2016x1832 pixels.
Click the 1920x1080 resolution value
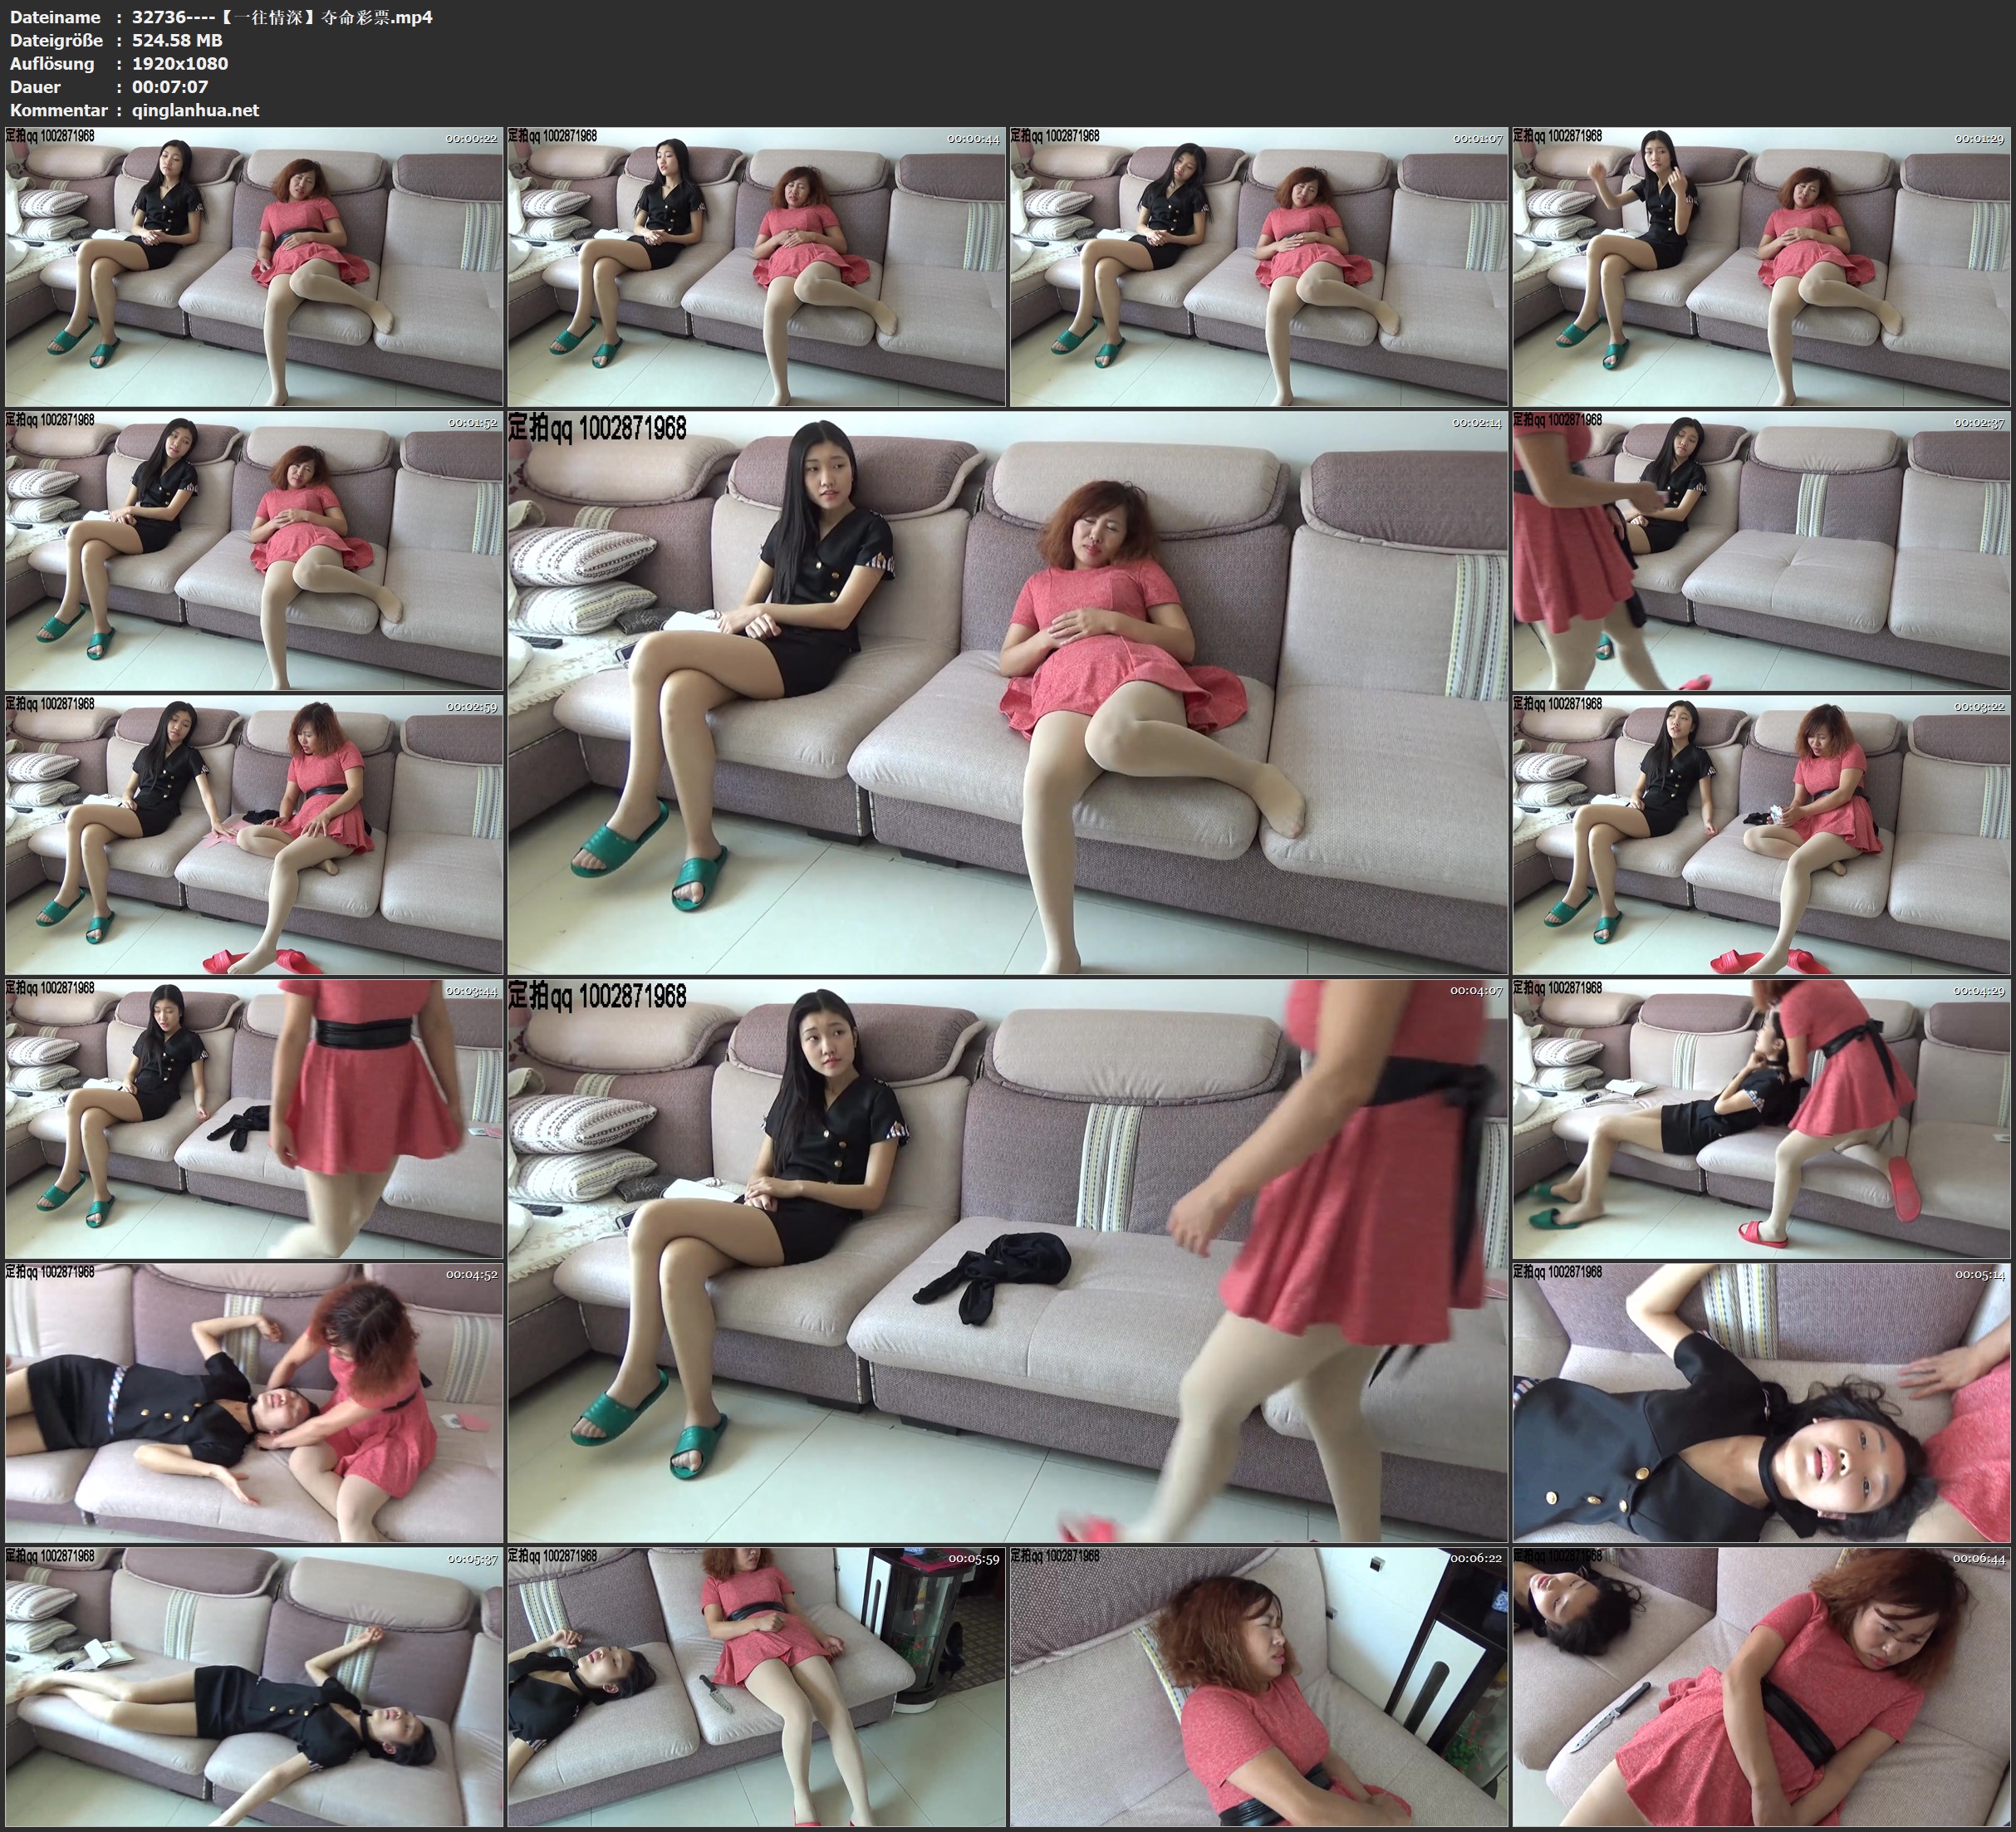point(180,63)
